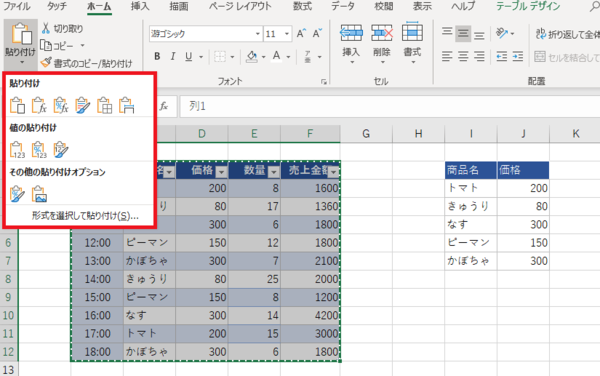Click Paste Values and Source Formatting icon

(61, 150)
